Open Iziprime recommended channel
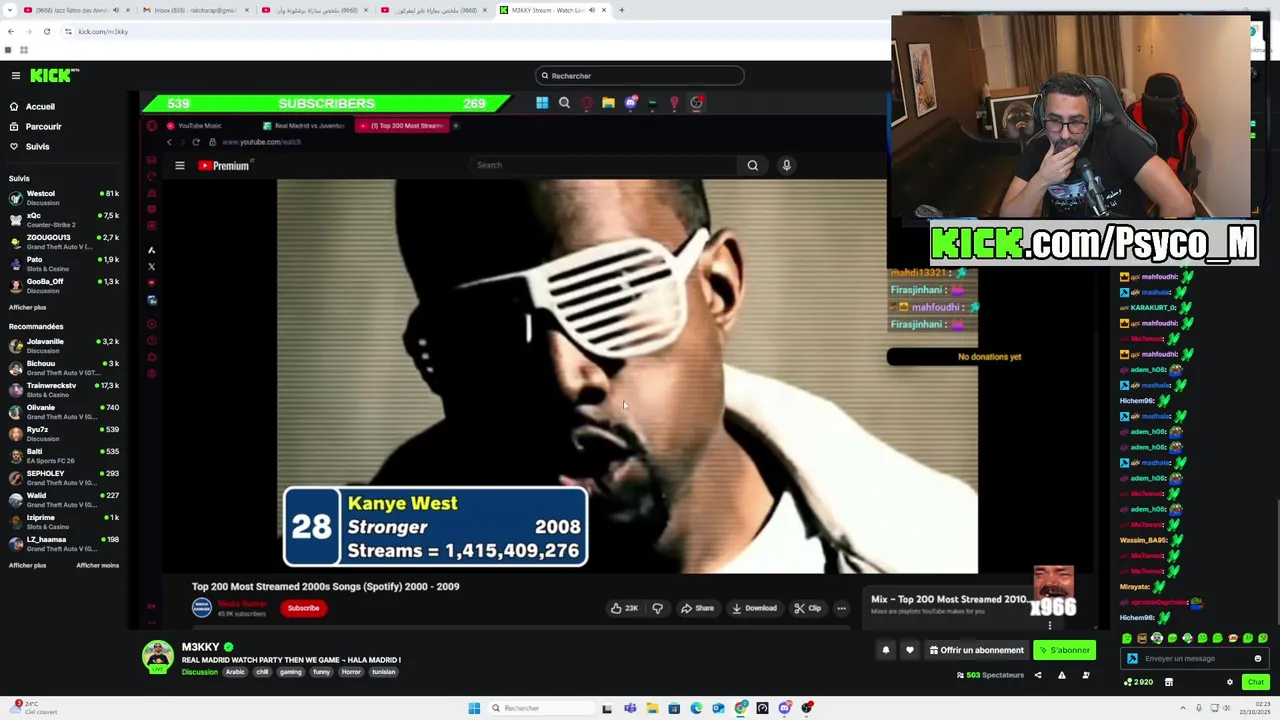The image size is (1280, 720). [62, 521]
